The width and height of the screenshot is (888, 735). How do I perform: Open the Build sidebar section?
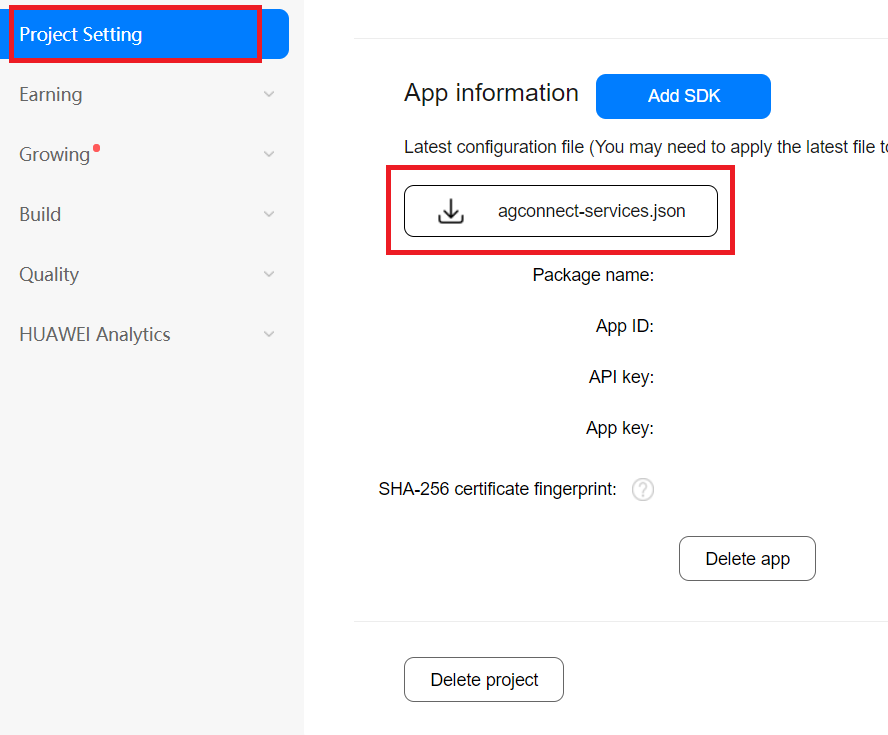(40, 214)
